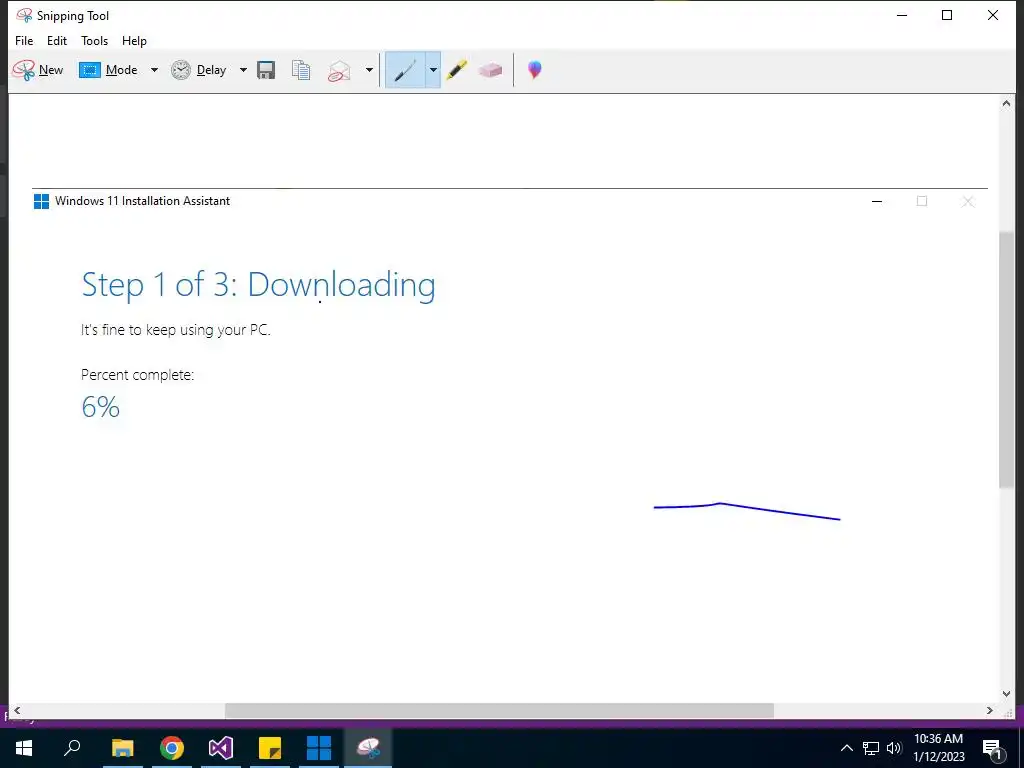Click the 'Step 1 of 3: Downloading' heading
This screenshot has height=768, width=1024.
point(259,285)
